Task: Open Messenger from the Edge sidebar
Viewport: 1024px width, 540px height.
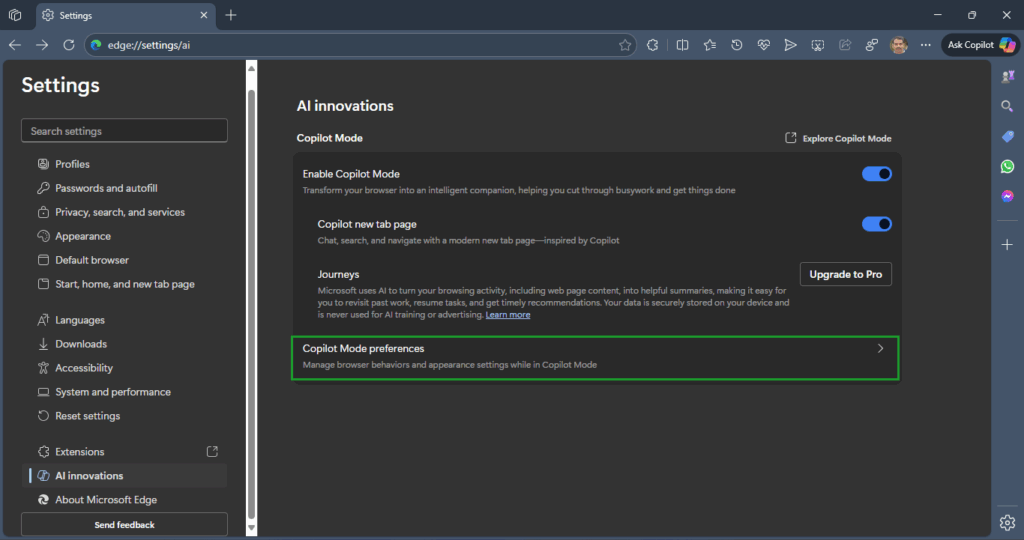Action: click(x=1007, y=196)
